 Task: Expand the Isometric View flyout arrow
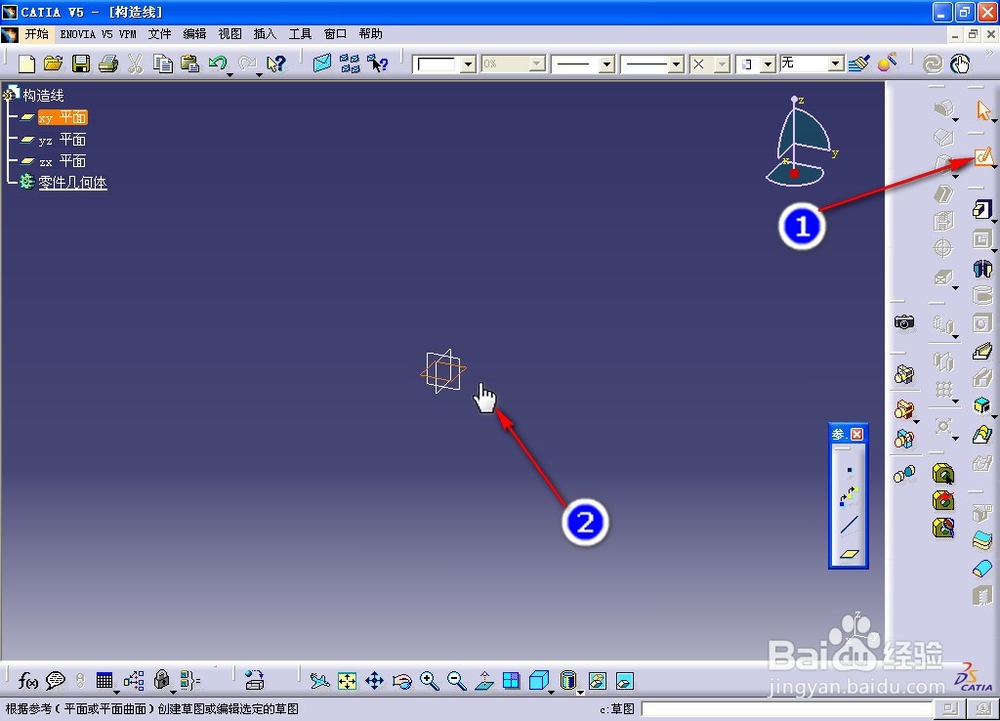pyautogui.click(x=552, y=692)
